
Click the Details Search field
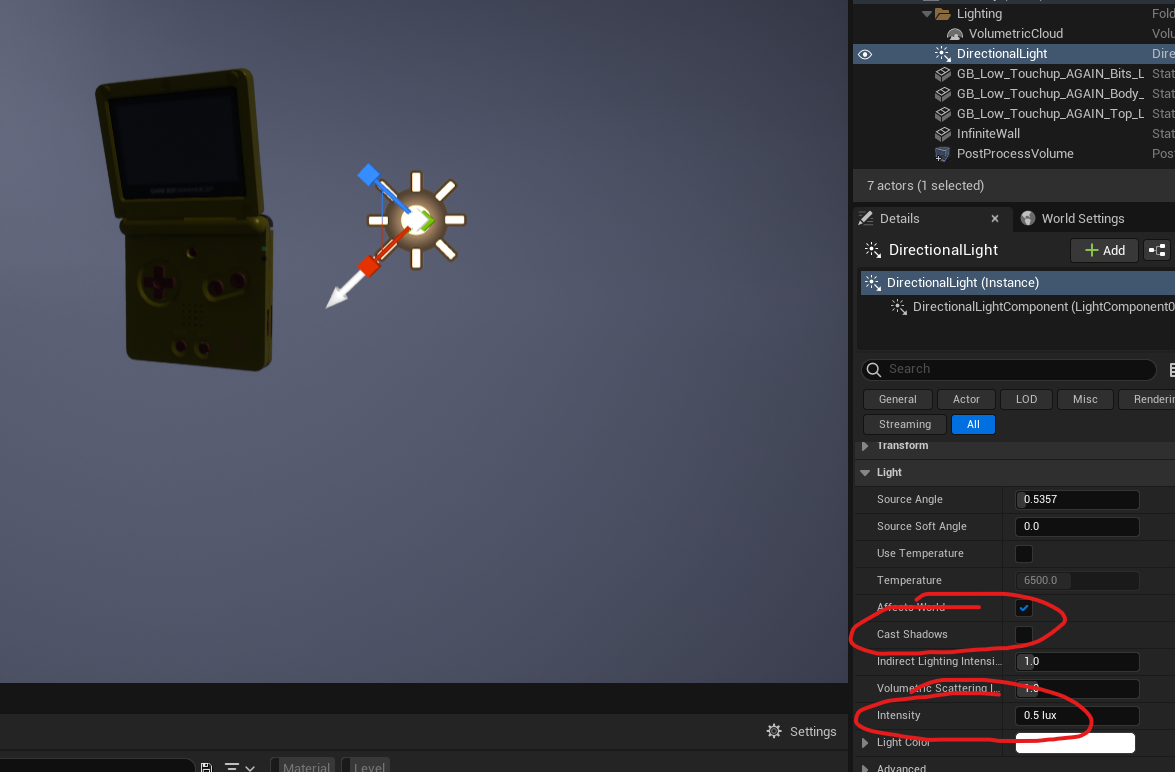point(1009,369)
